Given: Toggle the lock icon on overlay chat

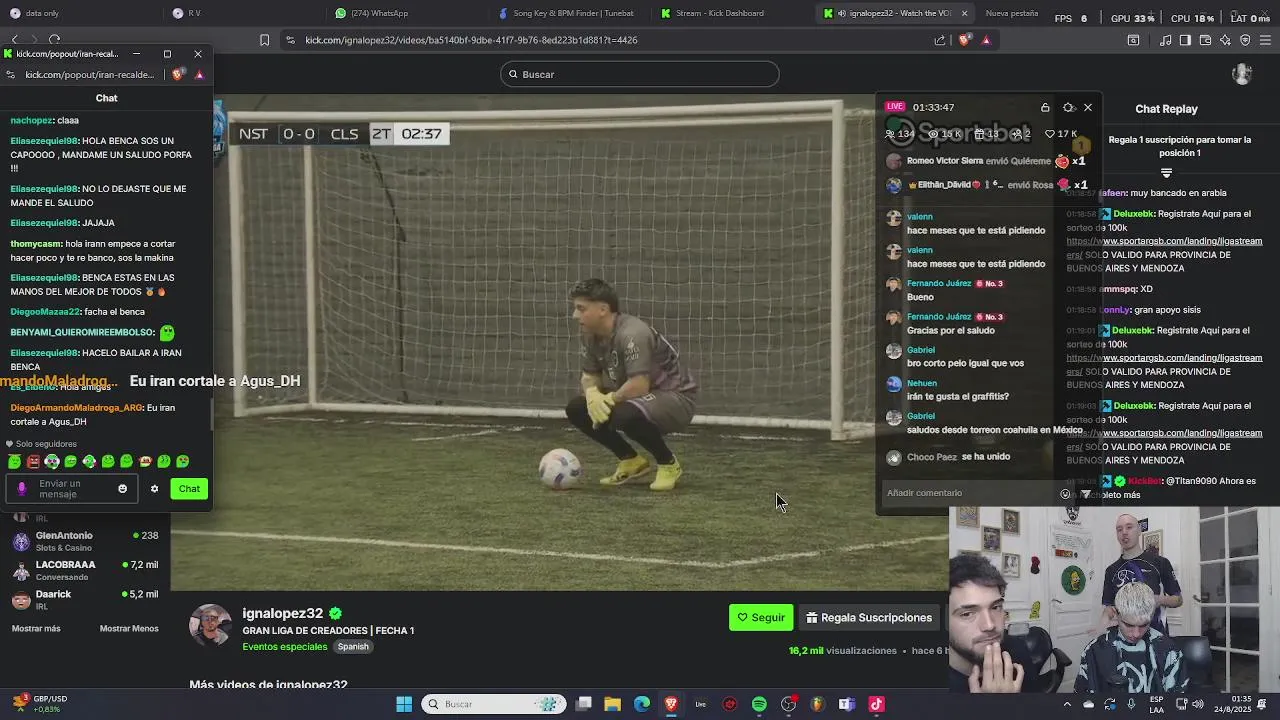Looking at the screenshot, I should [1045, 108].
